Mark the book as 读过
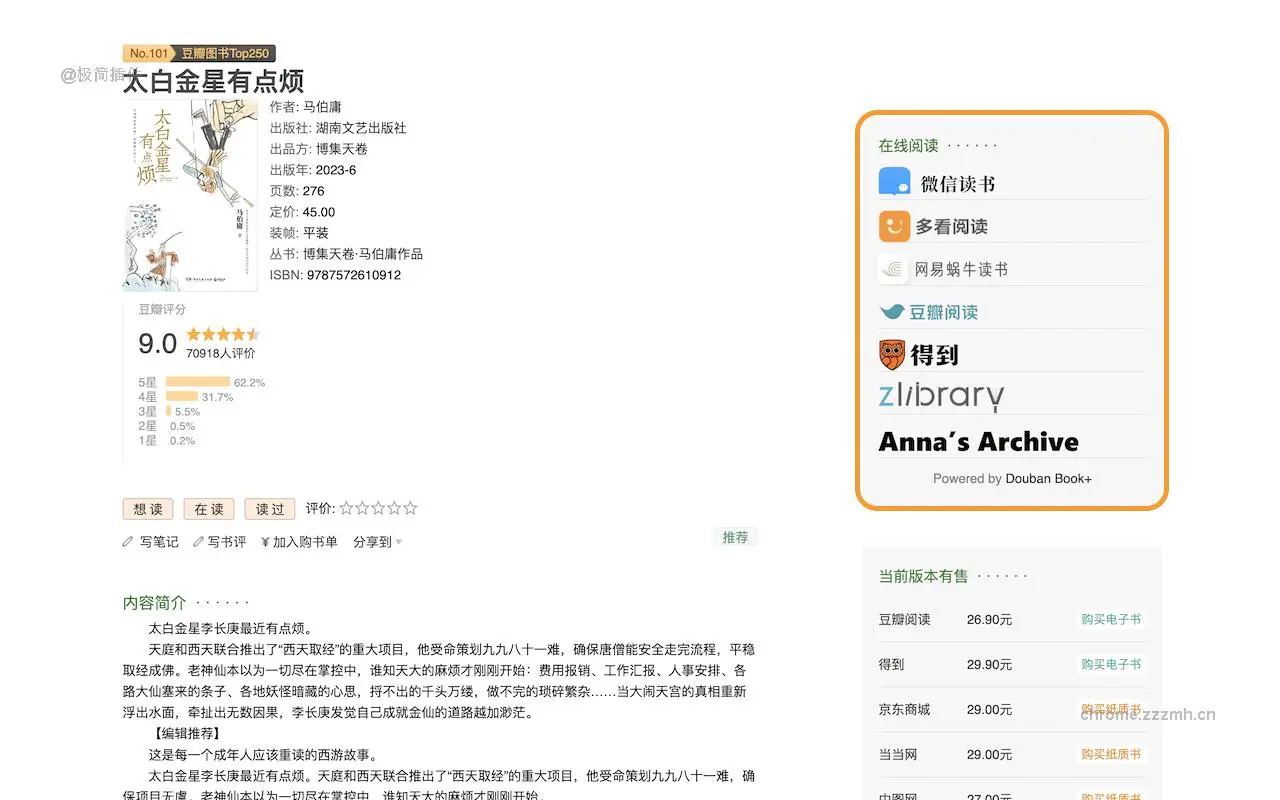The image size is (1280, 800). pos(268,509)
